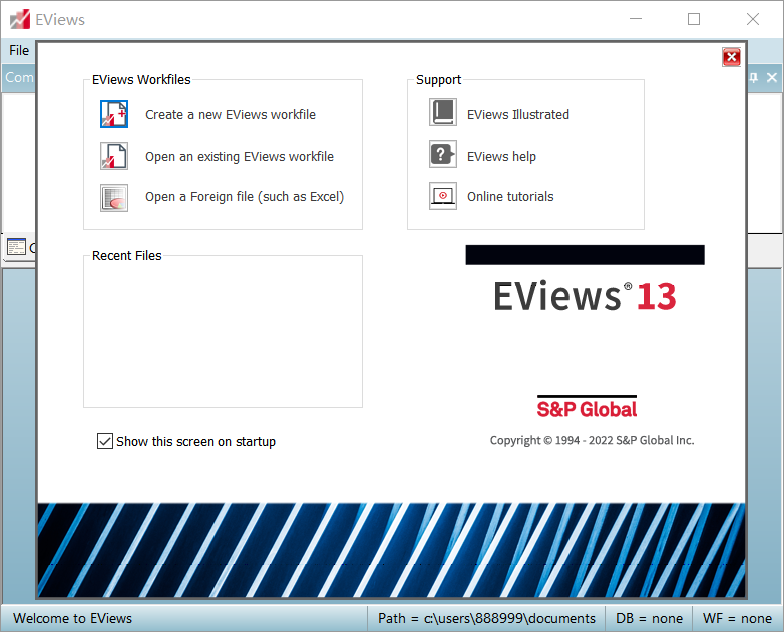Click Open an existing EViews workfile

239,156
